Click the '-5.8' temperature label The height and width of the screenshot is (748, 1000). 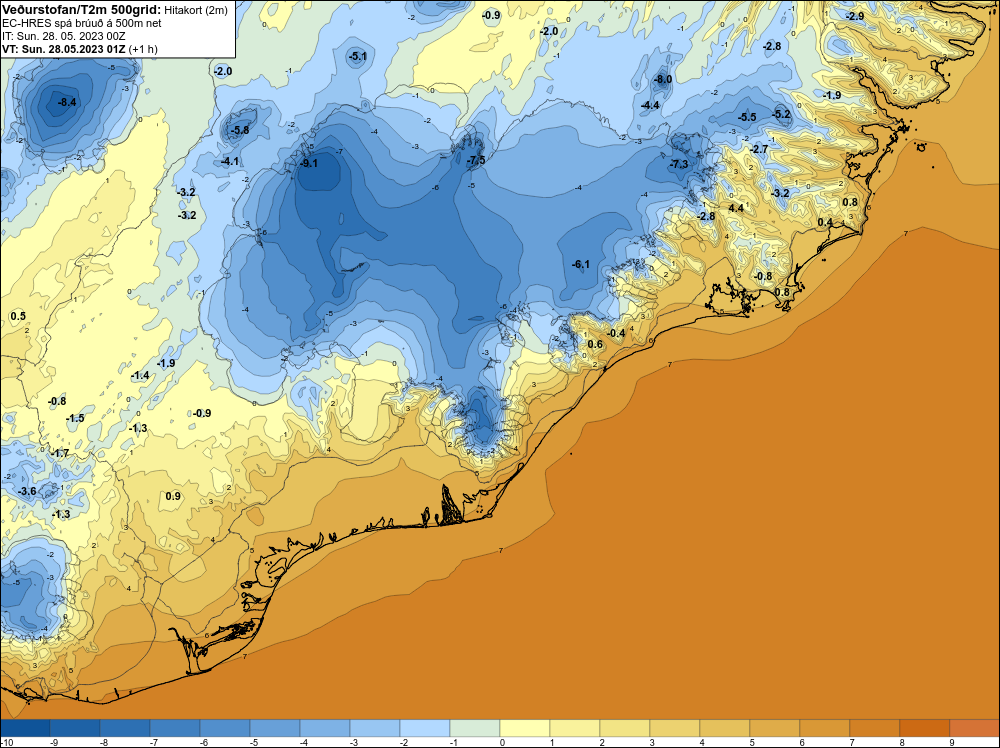[240, 130]
